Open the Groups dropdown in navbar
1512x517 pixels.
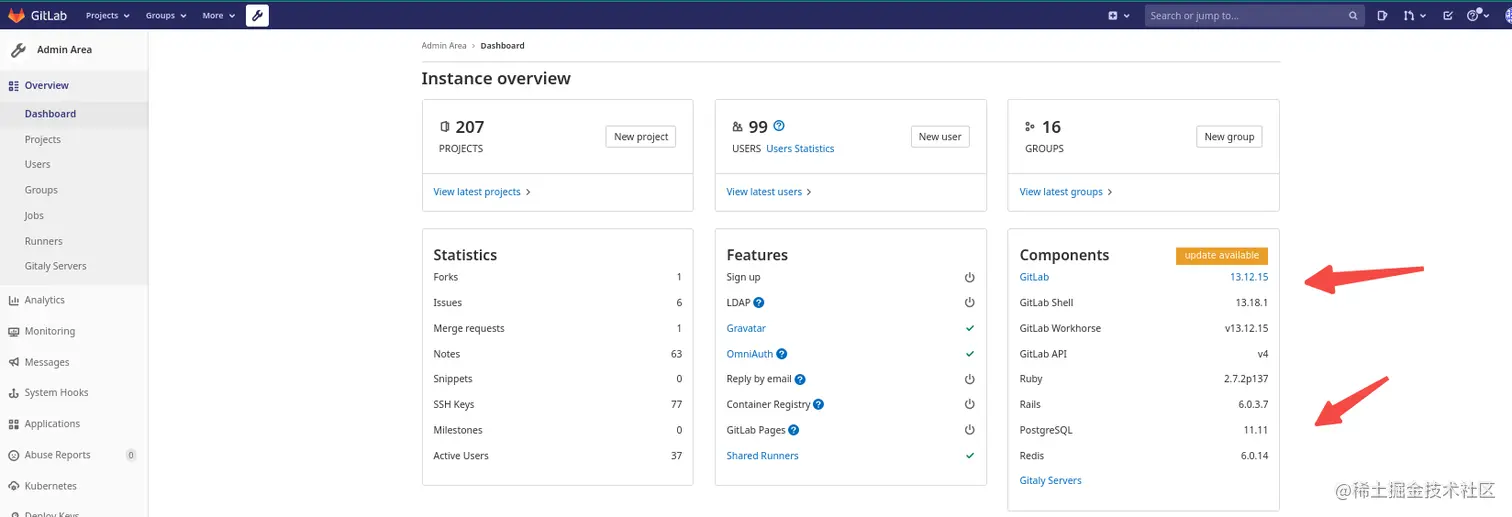pyautogui.click(x=166, y=16)
